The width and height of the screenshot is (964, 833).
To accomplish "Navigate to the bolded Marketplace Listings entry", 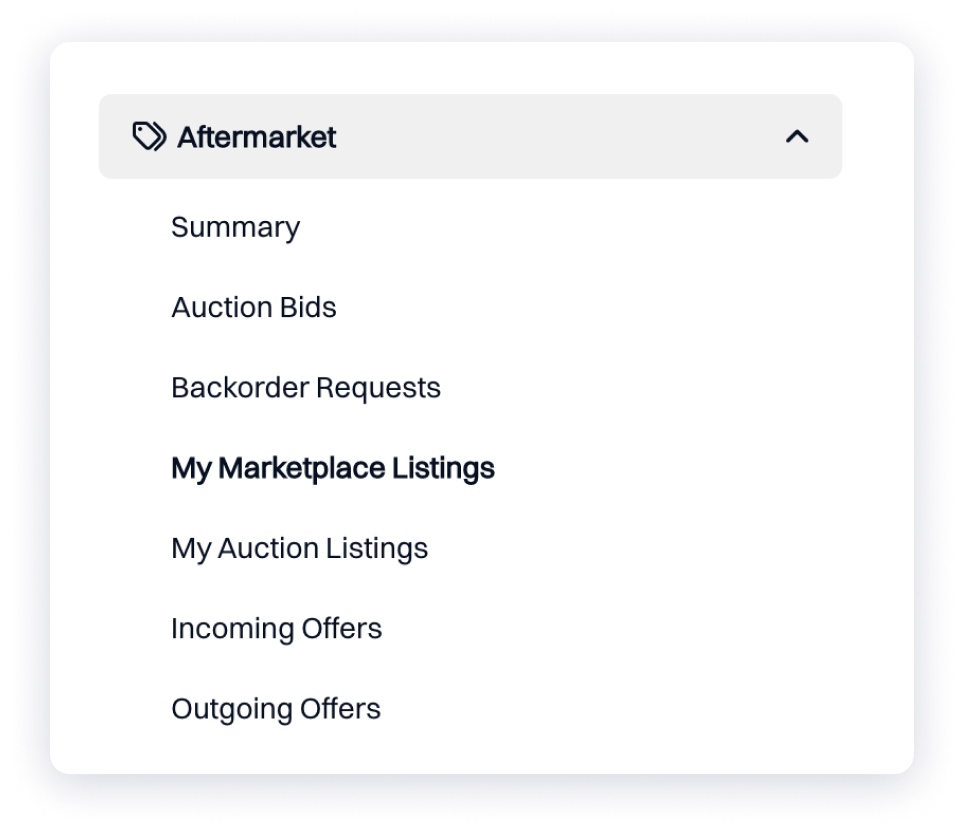I will pyautogui.click(x=333, y=468).
